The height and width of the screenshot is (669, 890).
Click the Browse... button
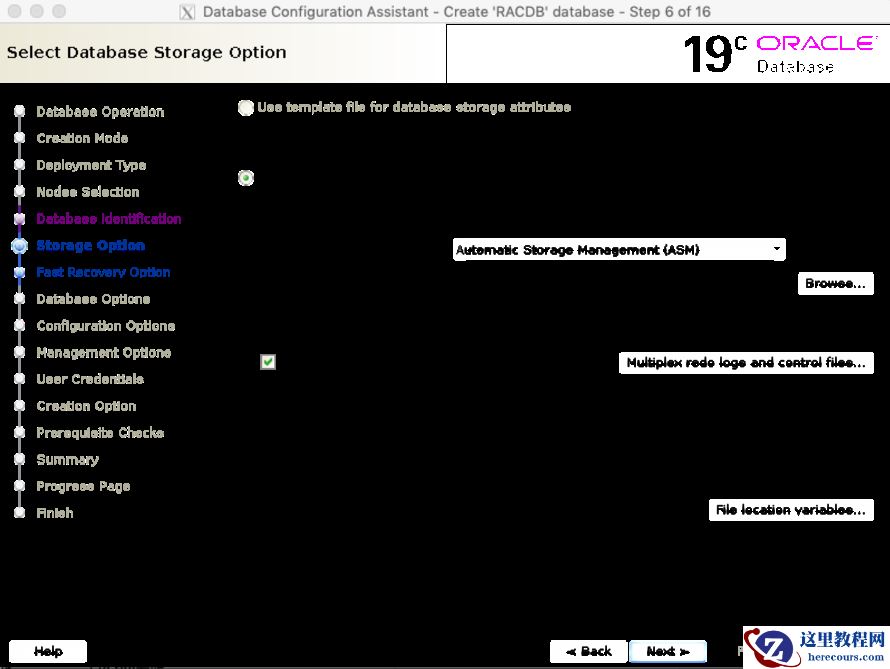point(836,284)
